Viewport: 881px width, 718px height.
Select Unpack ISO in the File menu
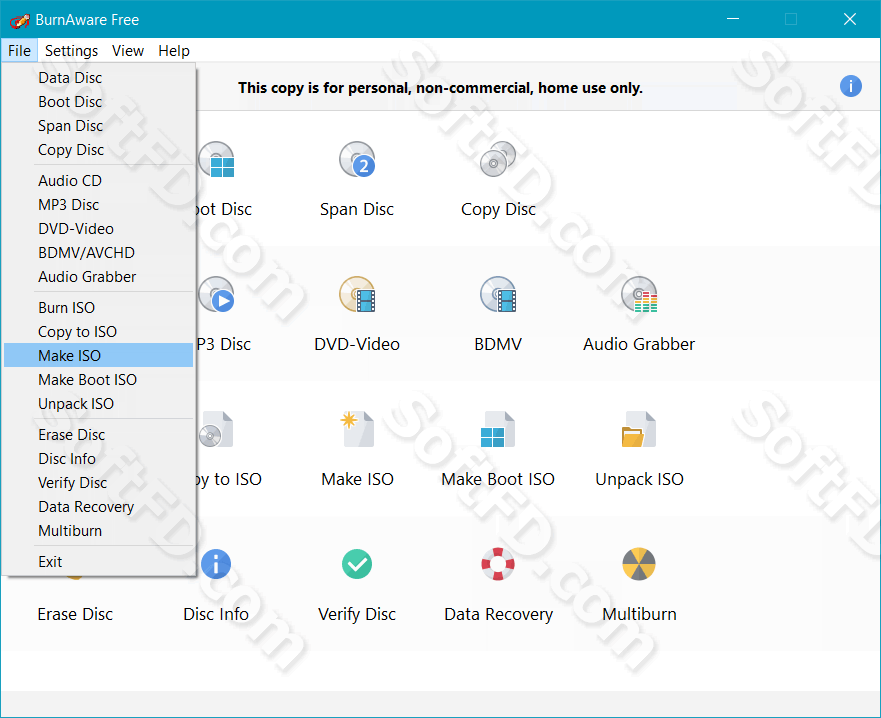98,404
